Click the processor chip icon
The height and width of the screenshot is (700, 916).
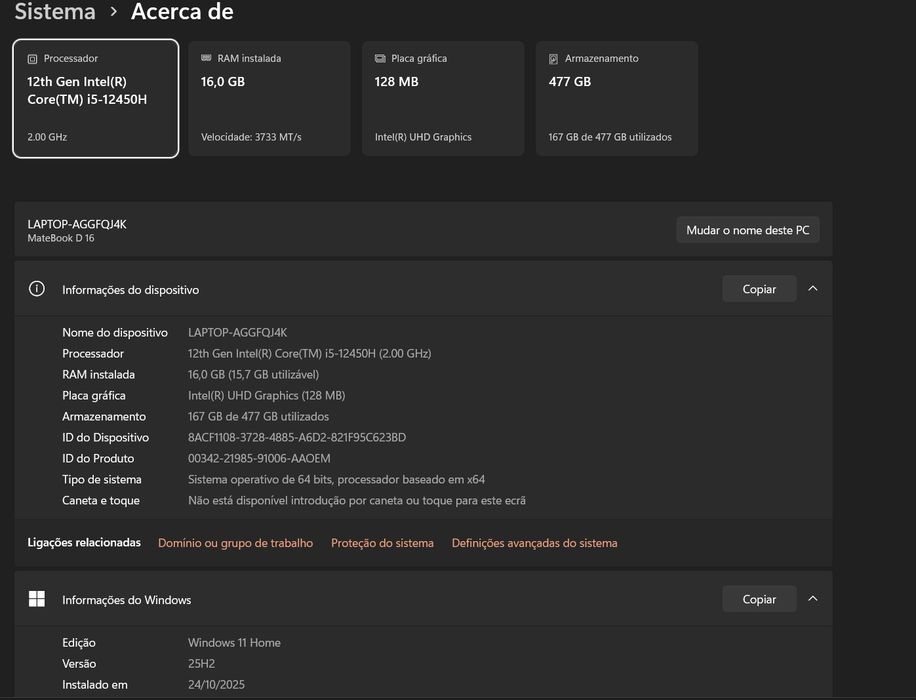33,58
